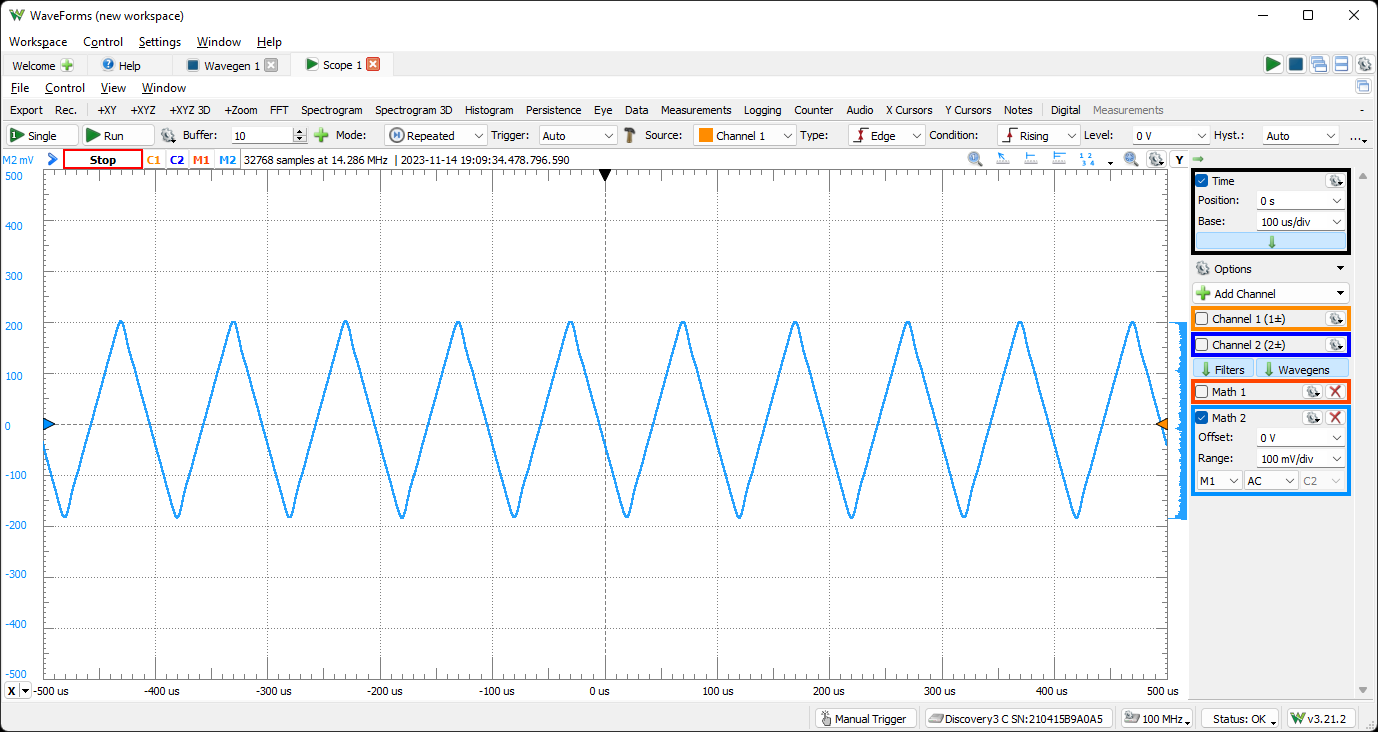This screenshot has width=1378, height=732.
Task: Switch to the Wavegen 1 tab
Action: point(230,64)
